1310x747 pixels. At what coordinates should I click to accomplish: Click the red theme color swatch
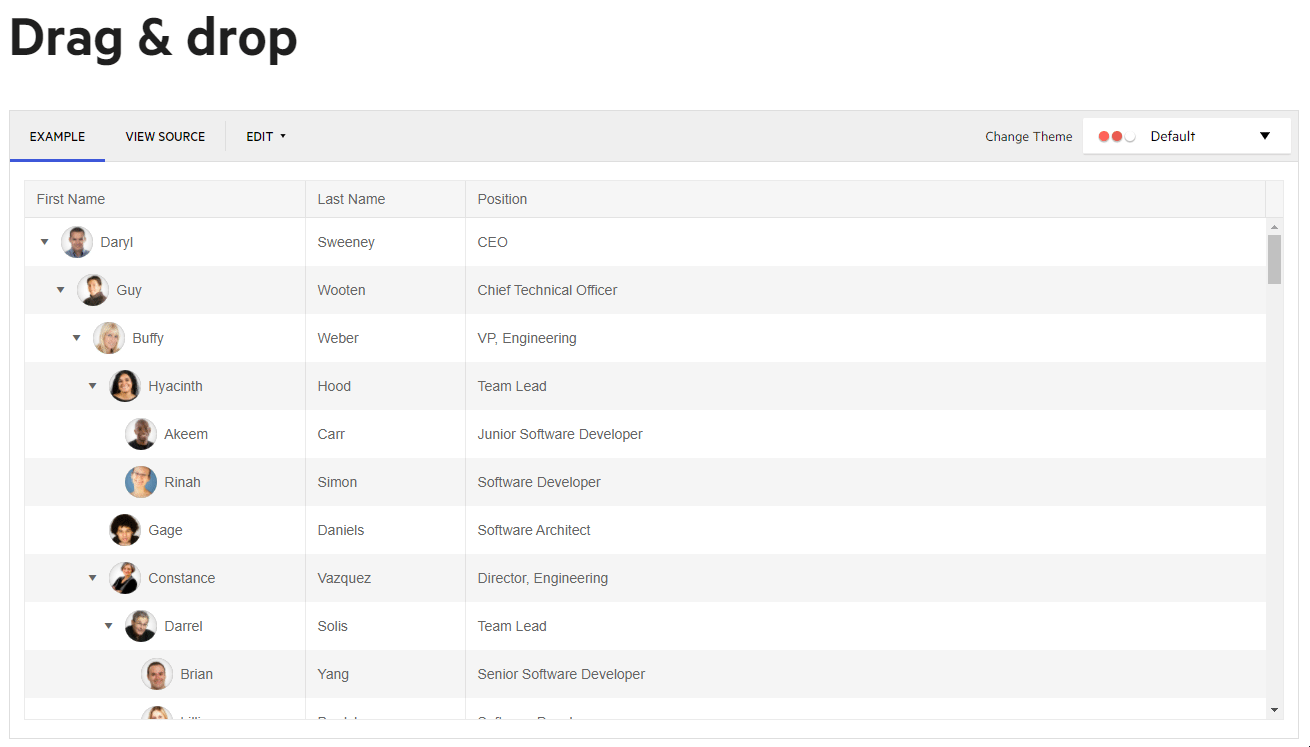(1104, 136)
